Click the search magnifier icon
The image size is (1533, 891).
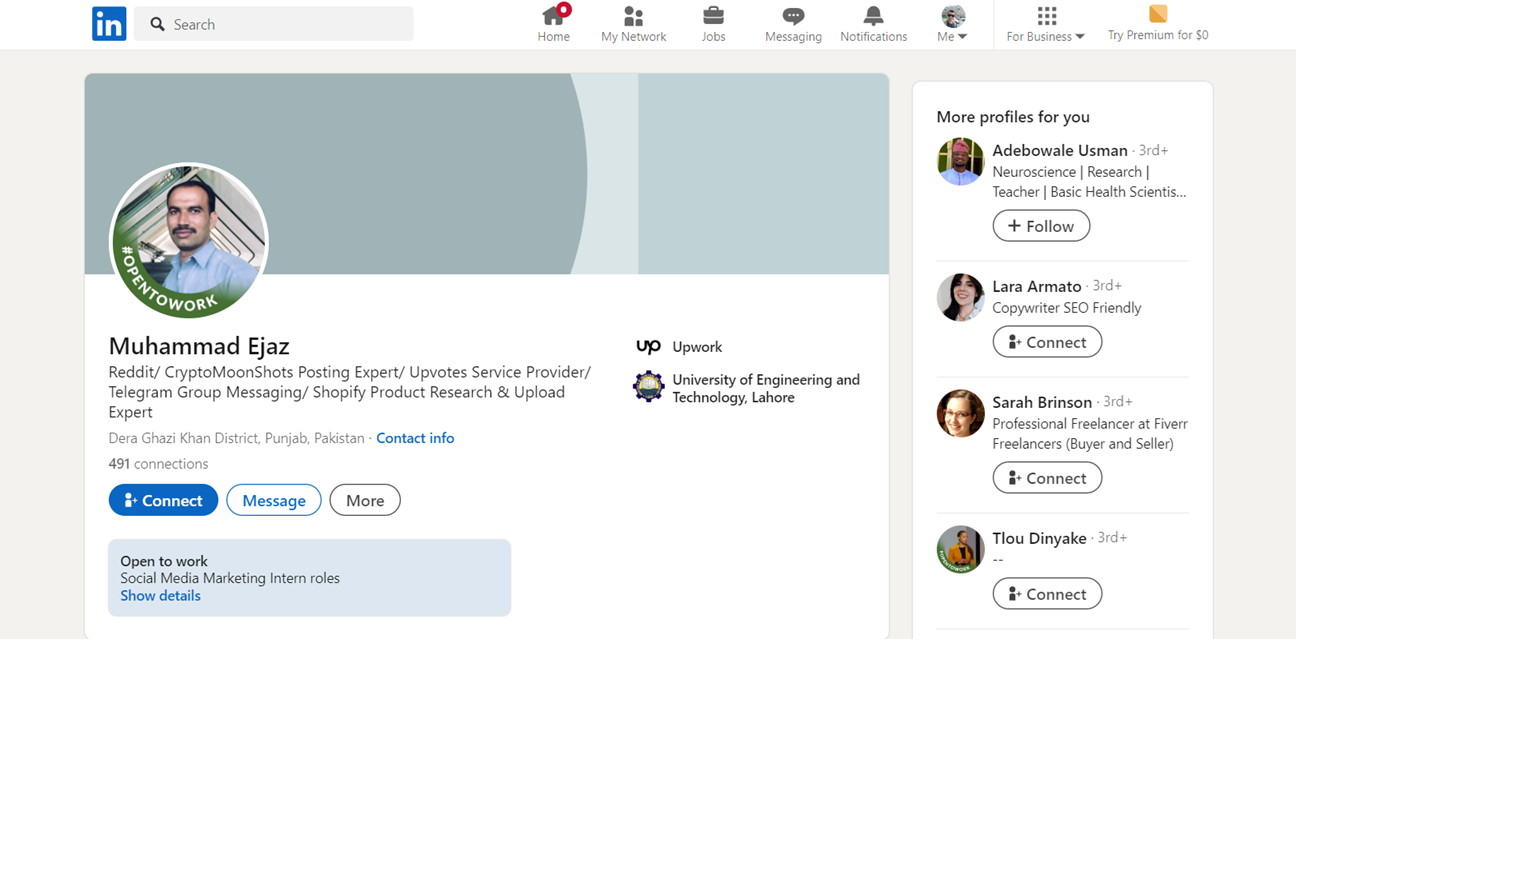[157, 24]
